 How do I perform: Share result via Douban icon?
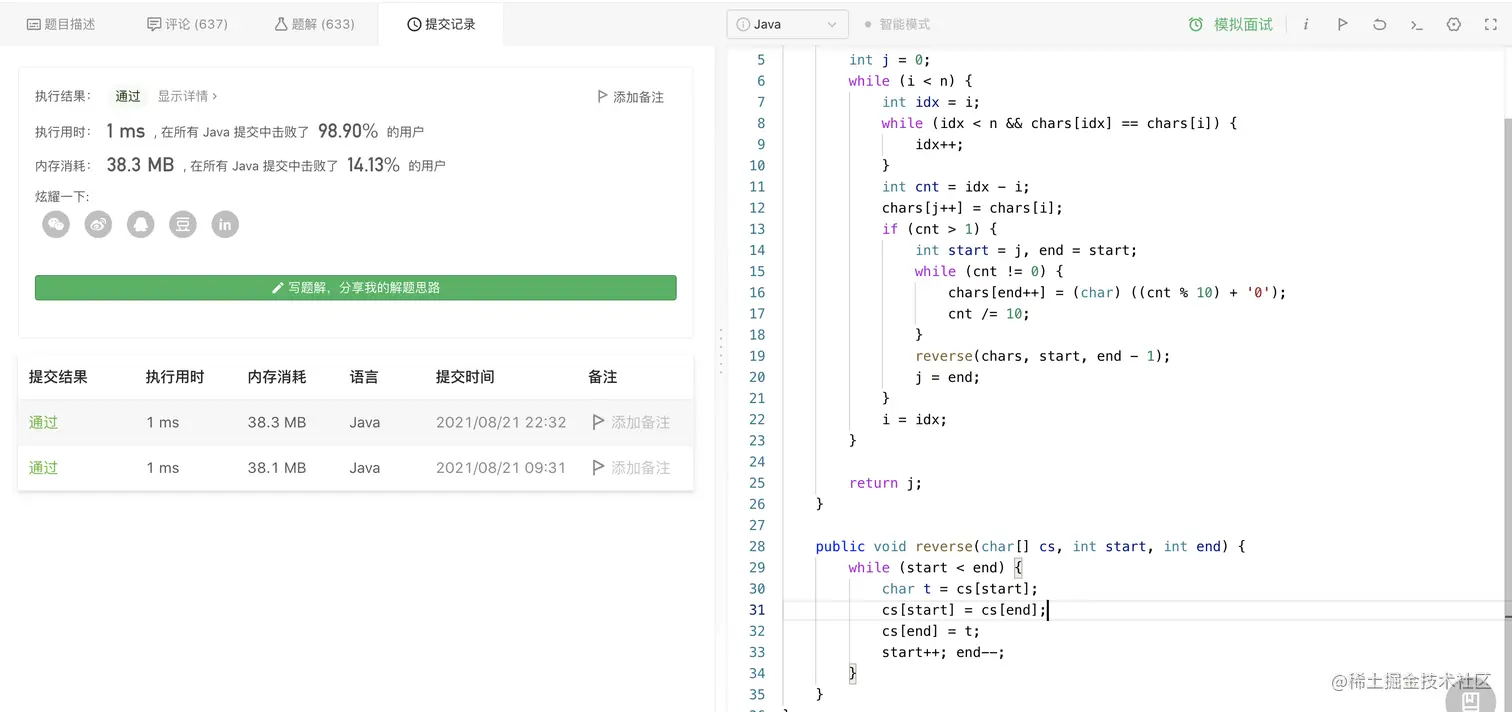click(183, 224)
